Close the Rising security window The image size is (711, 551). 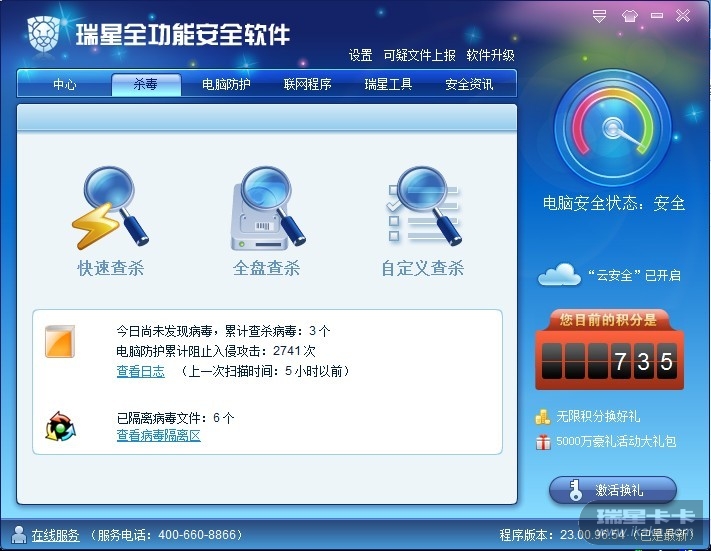(683, 16)
